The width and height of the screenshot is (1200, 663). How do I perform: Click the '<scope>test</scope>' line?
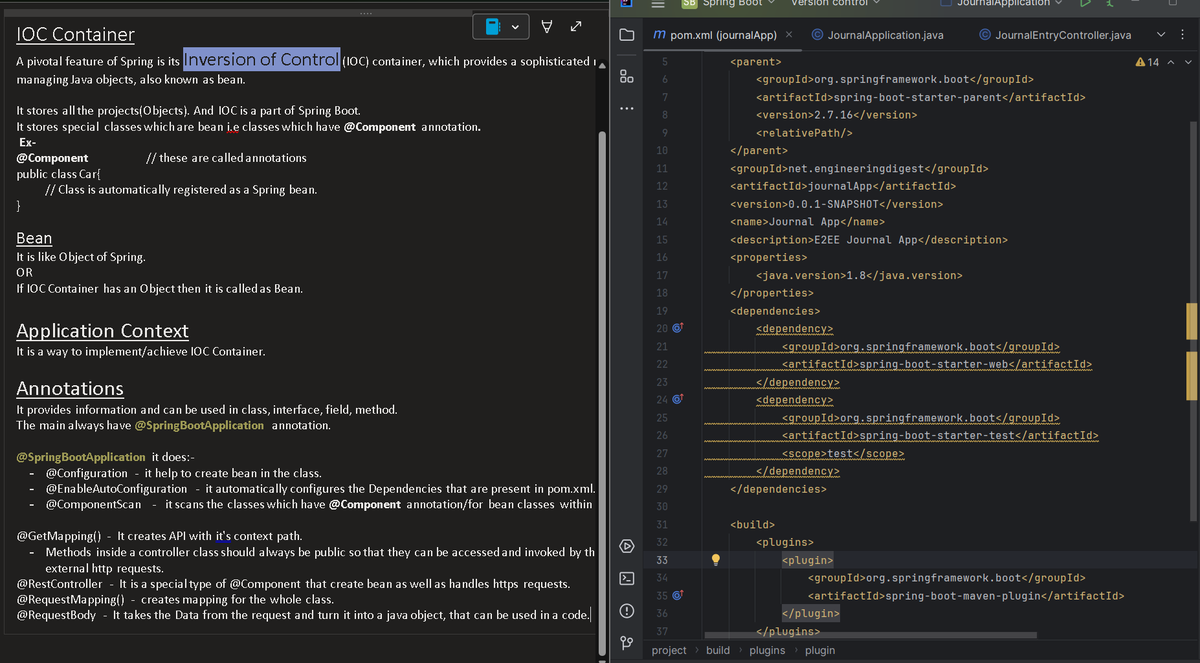pyautogui.click(x=843, y=454)
